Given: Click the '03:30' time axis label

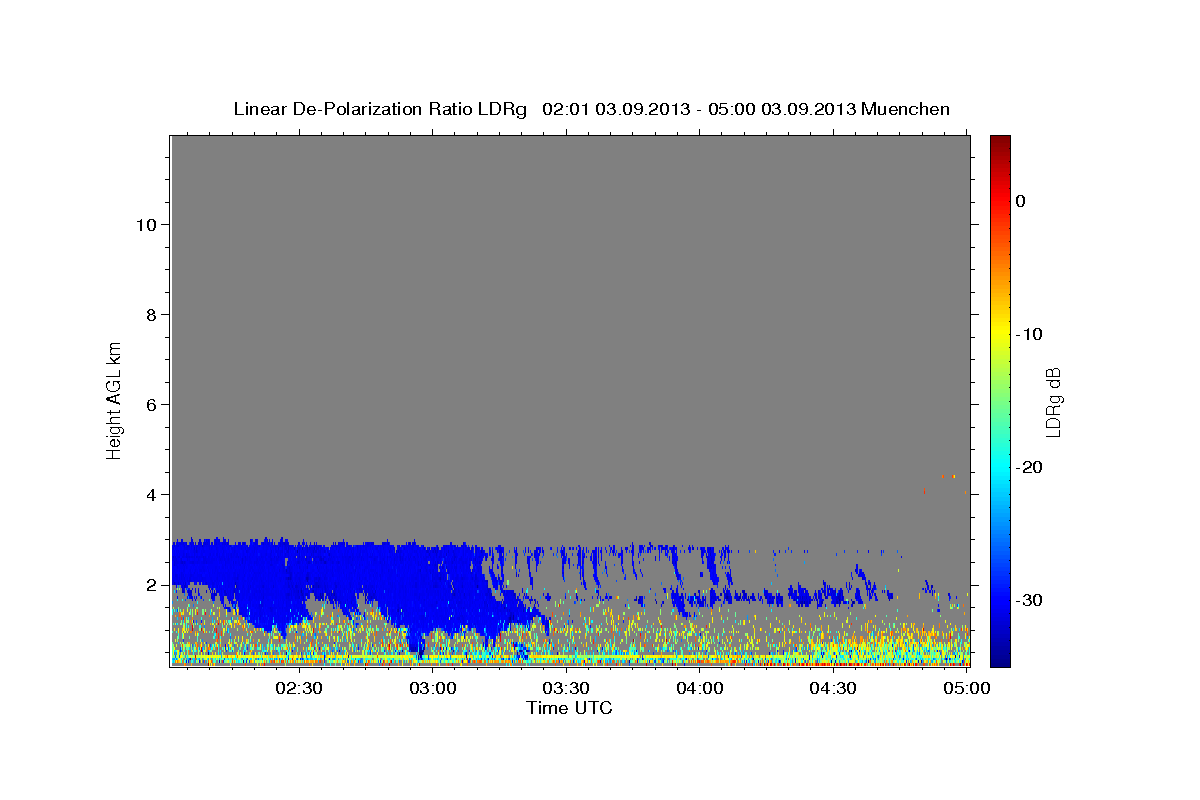Looking at the screenshot, I should pyautogui.click(x=566, y=689).
